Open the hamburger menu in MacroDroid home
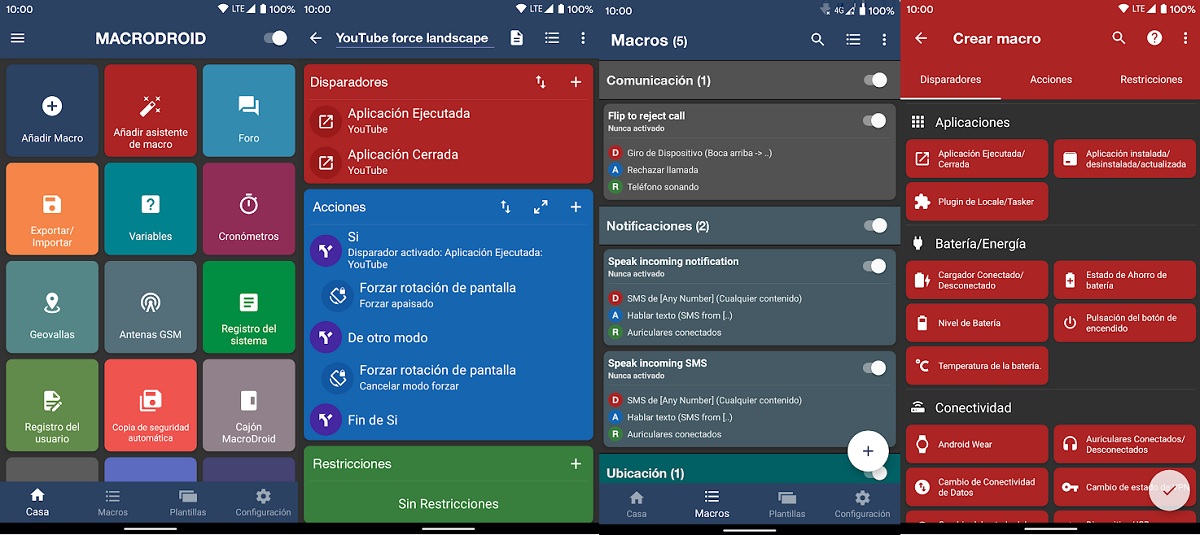The width and height of the screenshot is (1200, 535). click(17, 38)
